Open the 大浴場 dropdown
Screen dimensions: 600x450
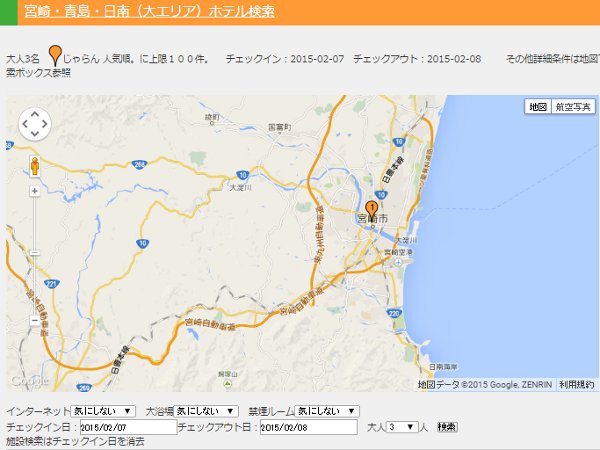[x=206, y=411]
